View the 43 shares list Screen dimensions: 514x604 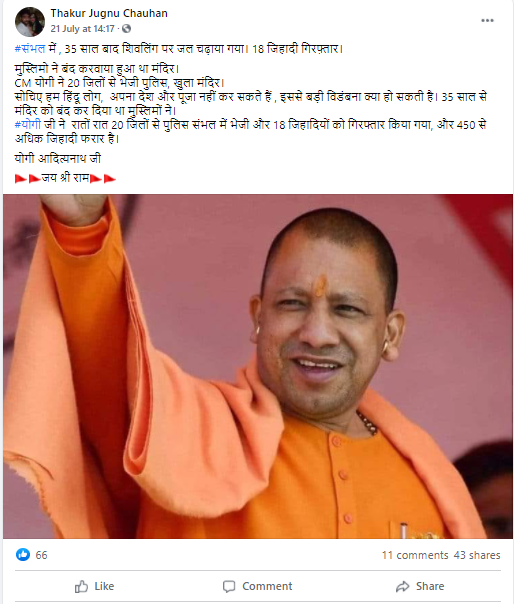tap(477, 555)
